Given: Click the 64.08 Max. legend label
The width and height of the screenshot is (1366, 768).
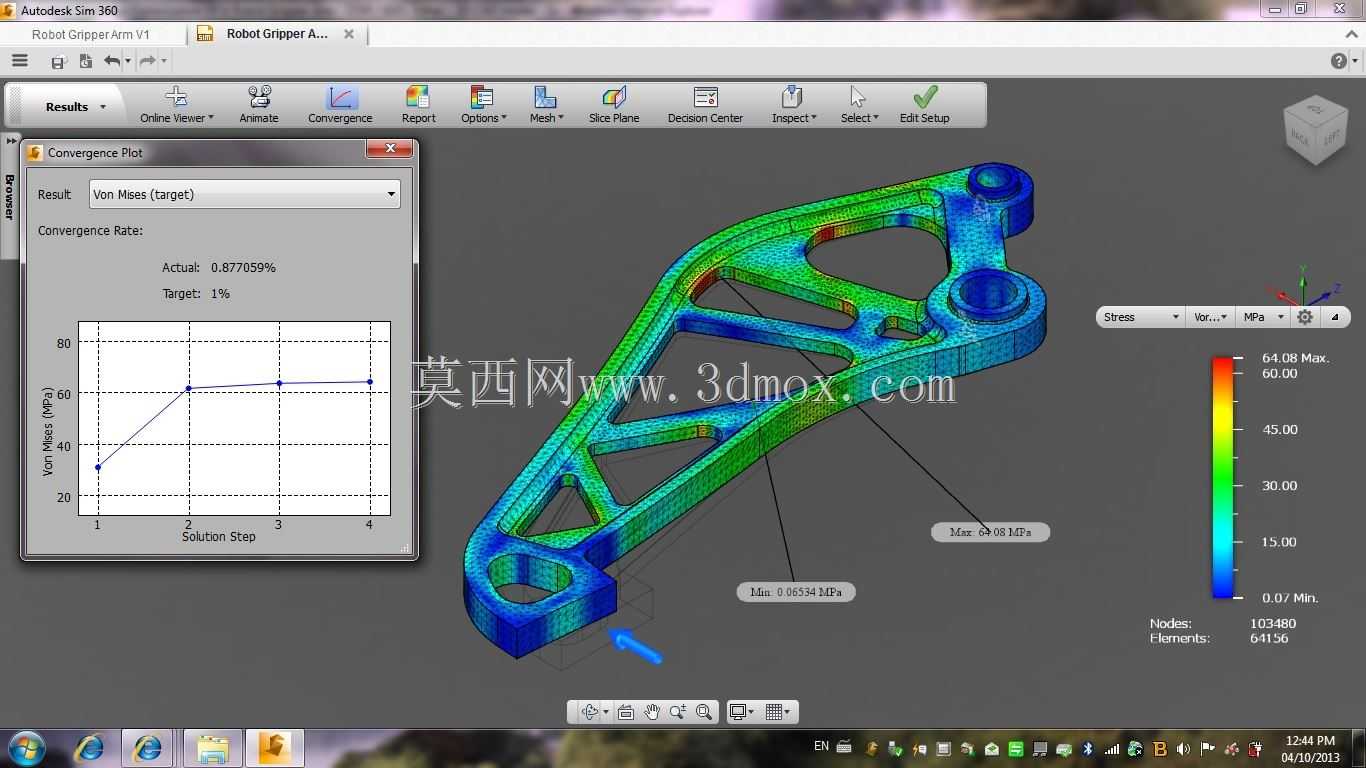Looking at the screenshot, I should coord(1296,358).
